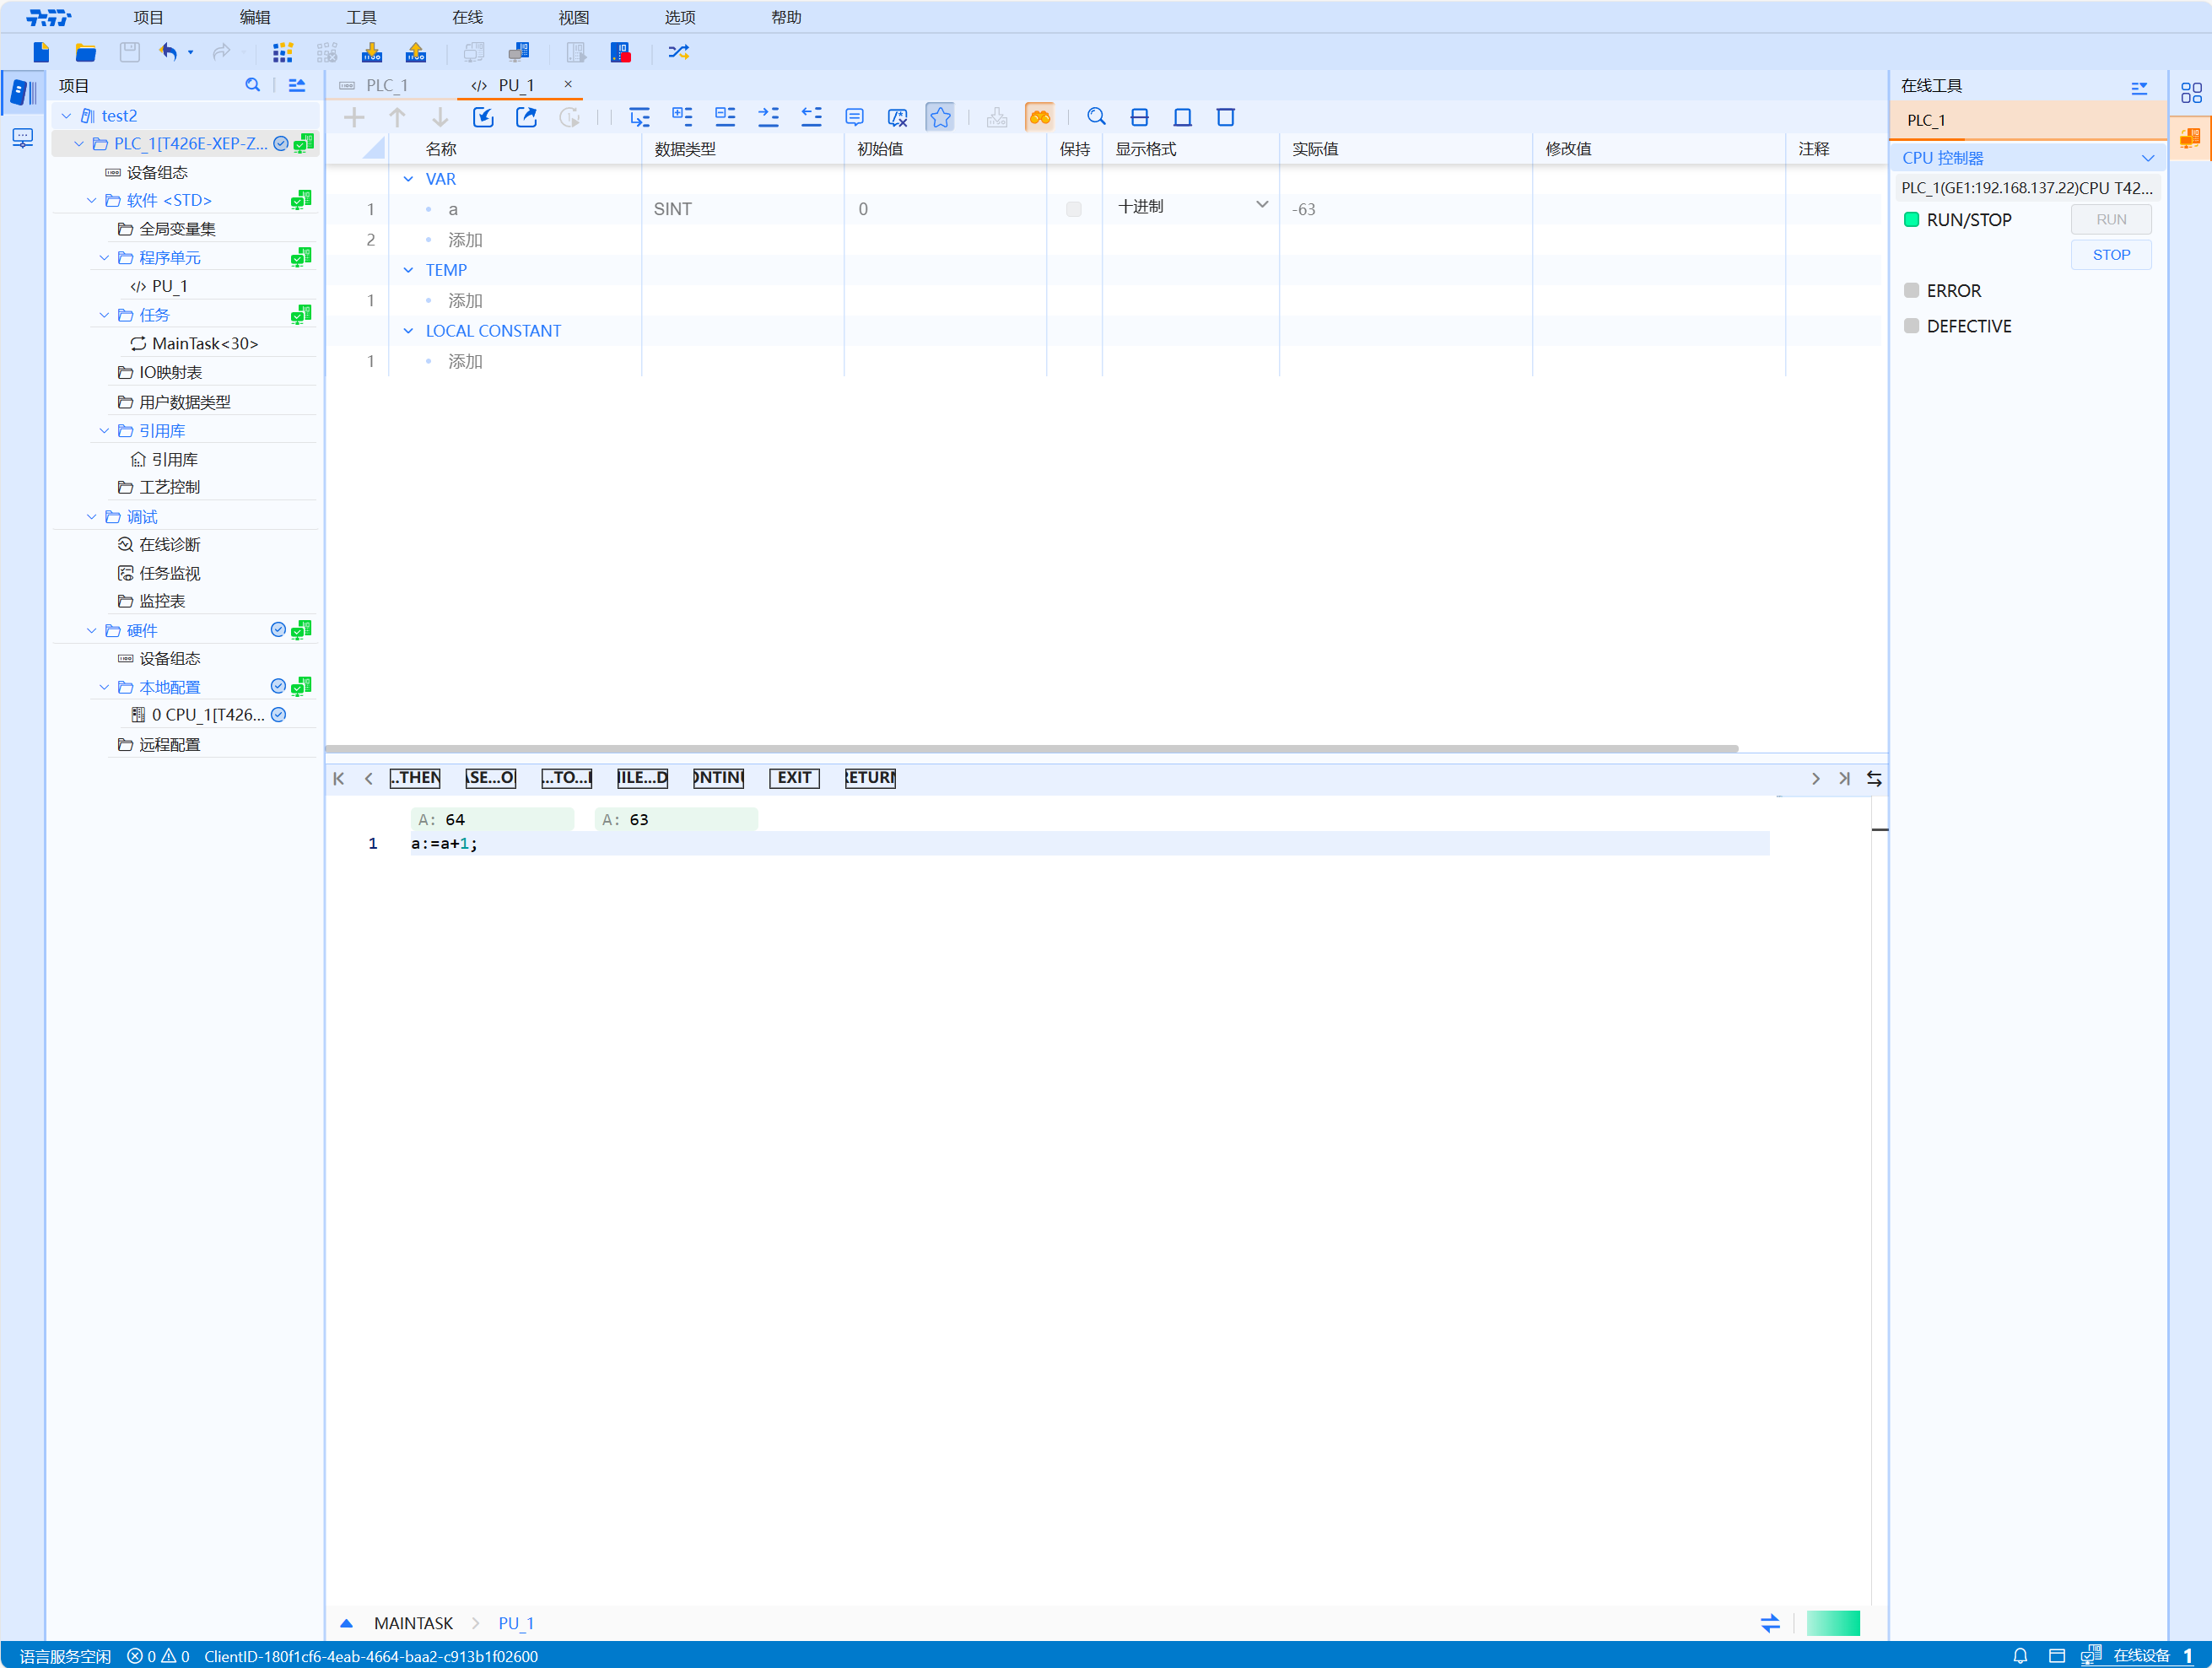
Task: Click the ERROR status indicator
Action: point(1911,291)
